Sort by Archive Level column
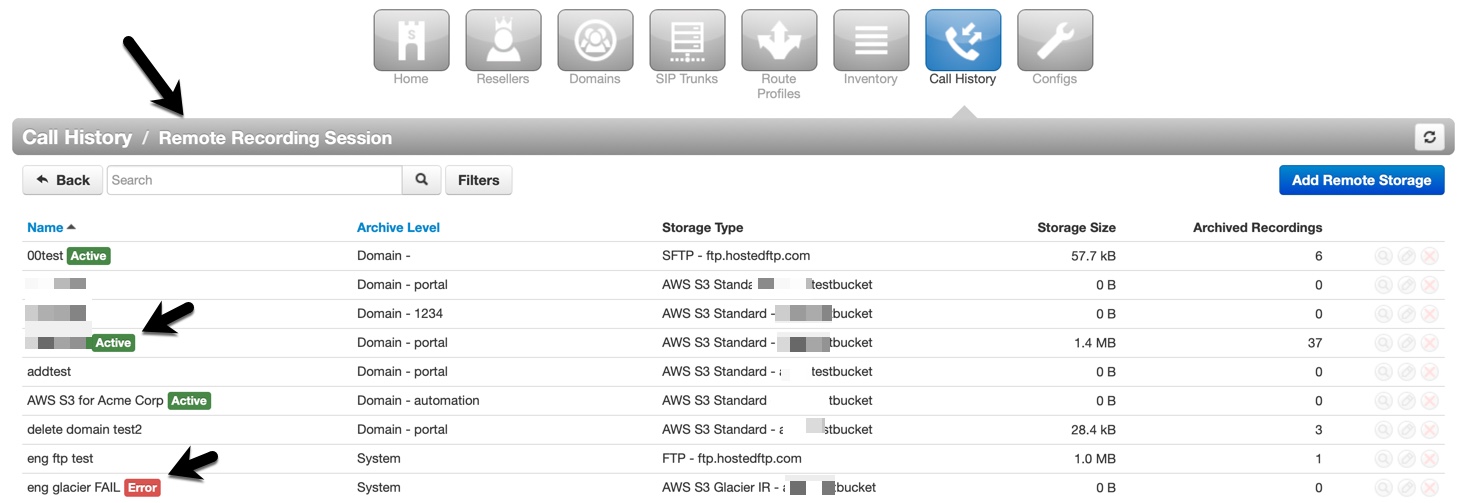The image size is (1468, 503). pyautogui.click(x=398, y=228)
